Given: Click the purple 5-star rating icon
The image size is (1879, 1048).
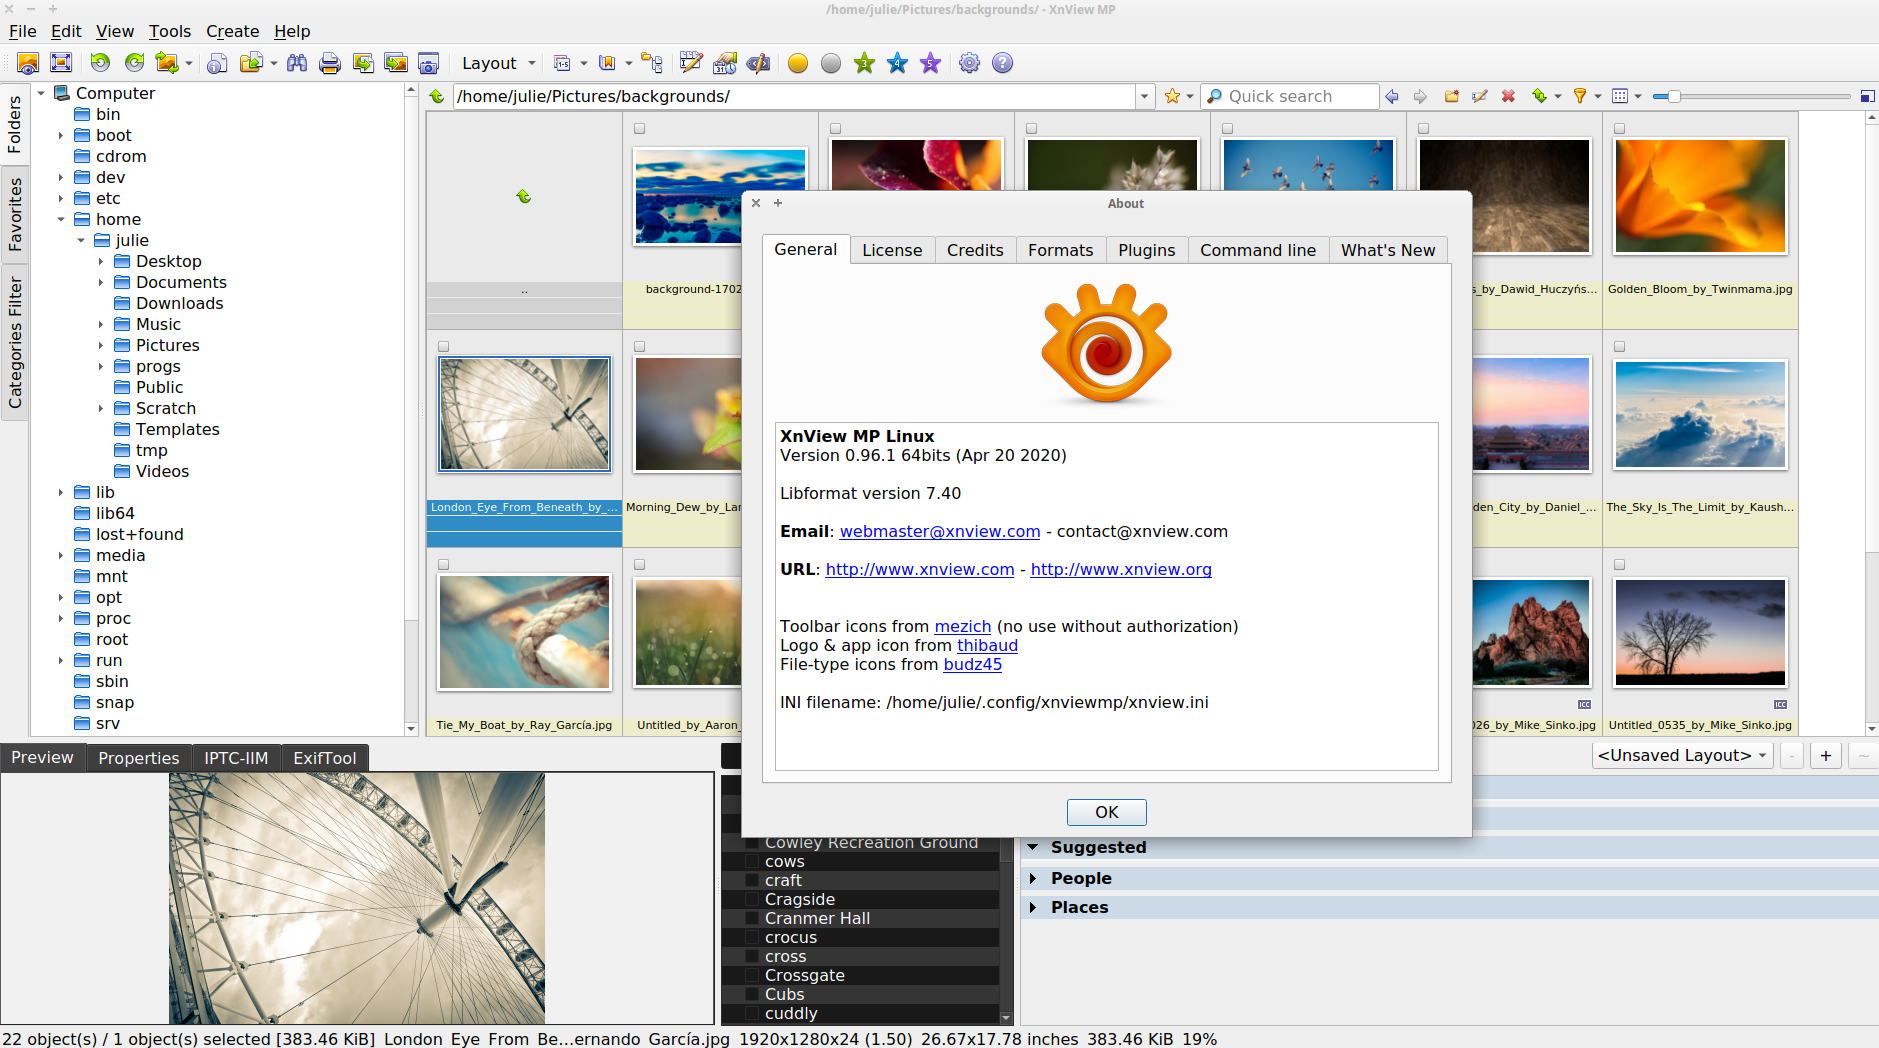Looking at the screenshot, I should [x=930, y=64].
